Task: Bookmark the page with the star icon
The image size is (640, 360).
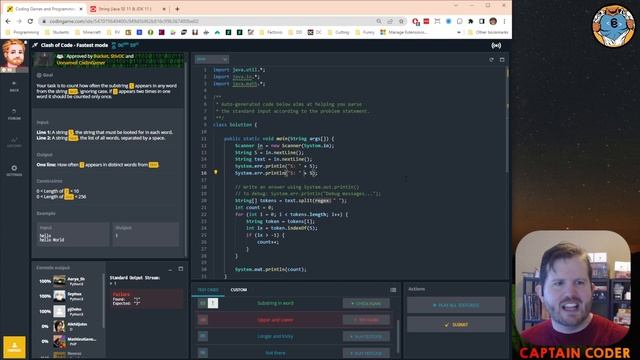Action: click(401, 21)
